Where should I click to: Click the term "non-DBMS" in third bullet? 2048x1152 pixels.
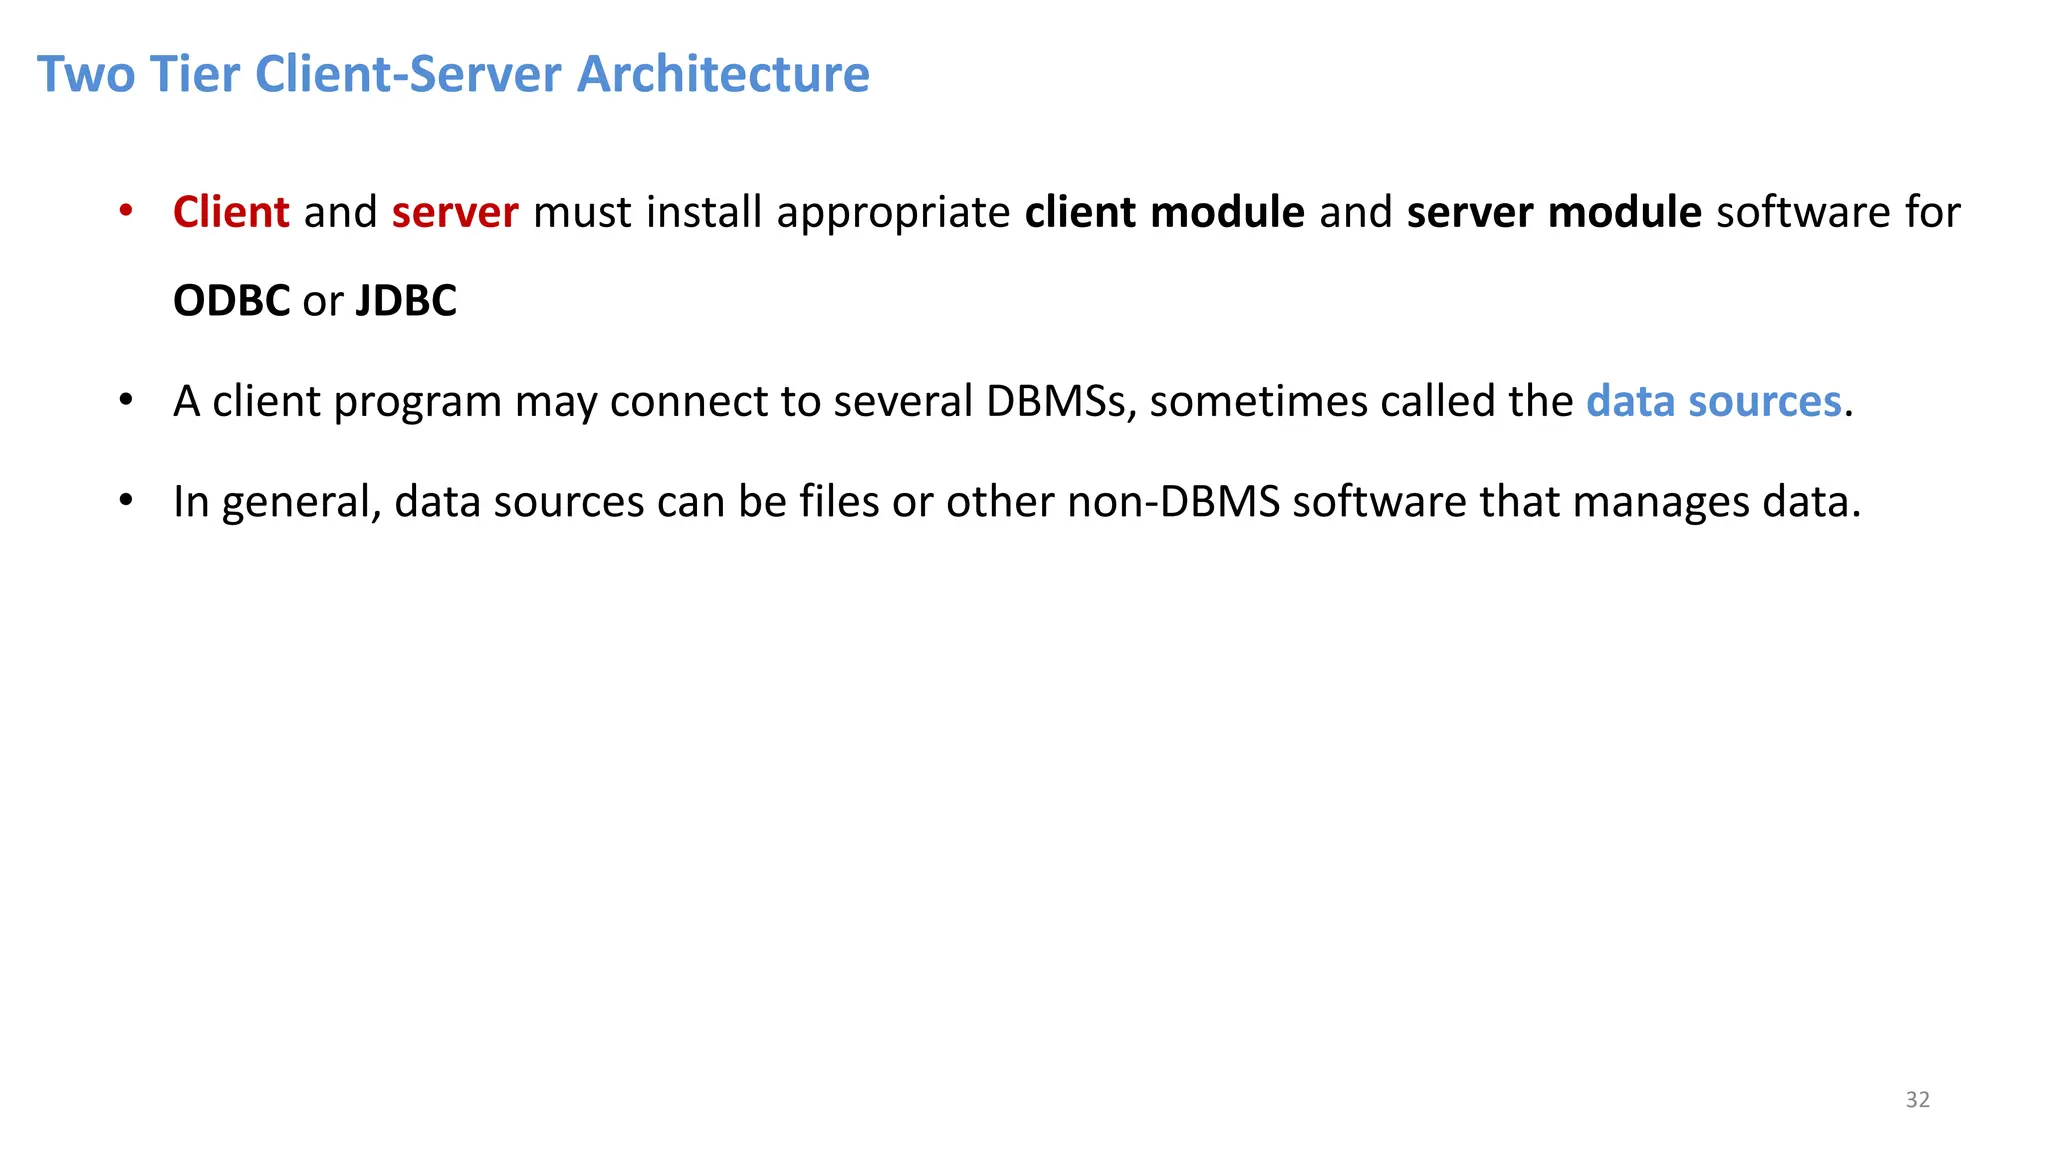[1174, 502]
